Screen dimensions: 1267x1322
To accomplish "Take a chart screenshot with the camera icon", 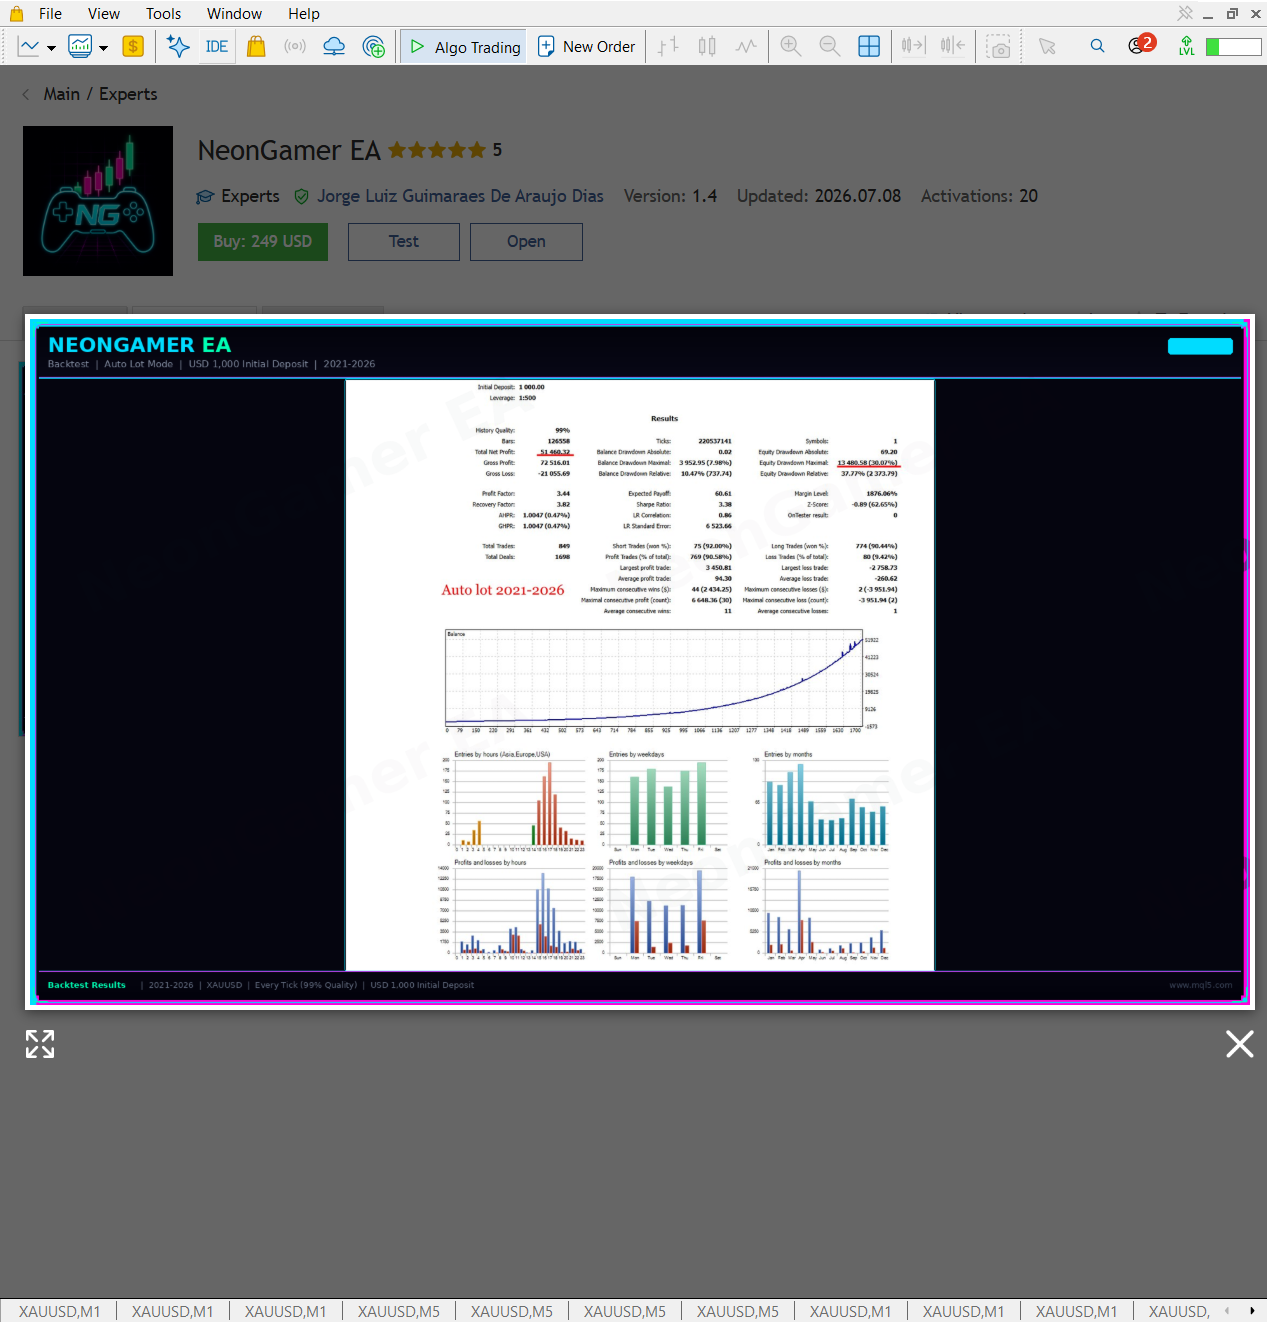I will pyautogui.click(x=998, y=47).
